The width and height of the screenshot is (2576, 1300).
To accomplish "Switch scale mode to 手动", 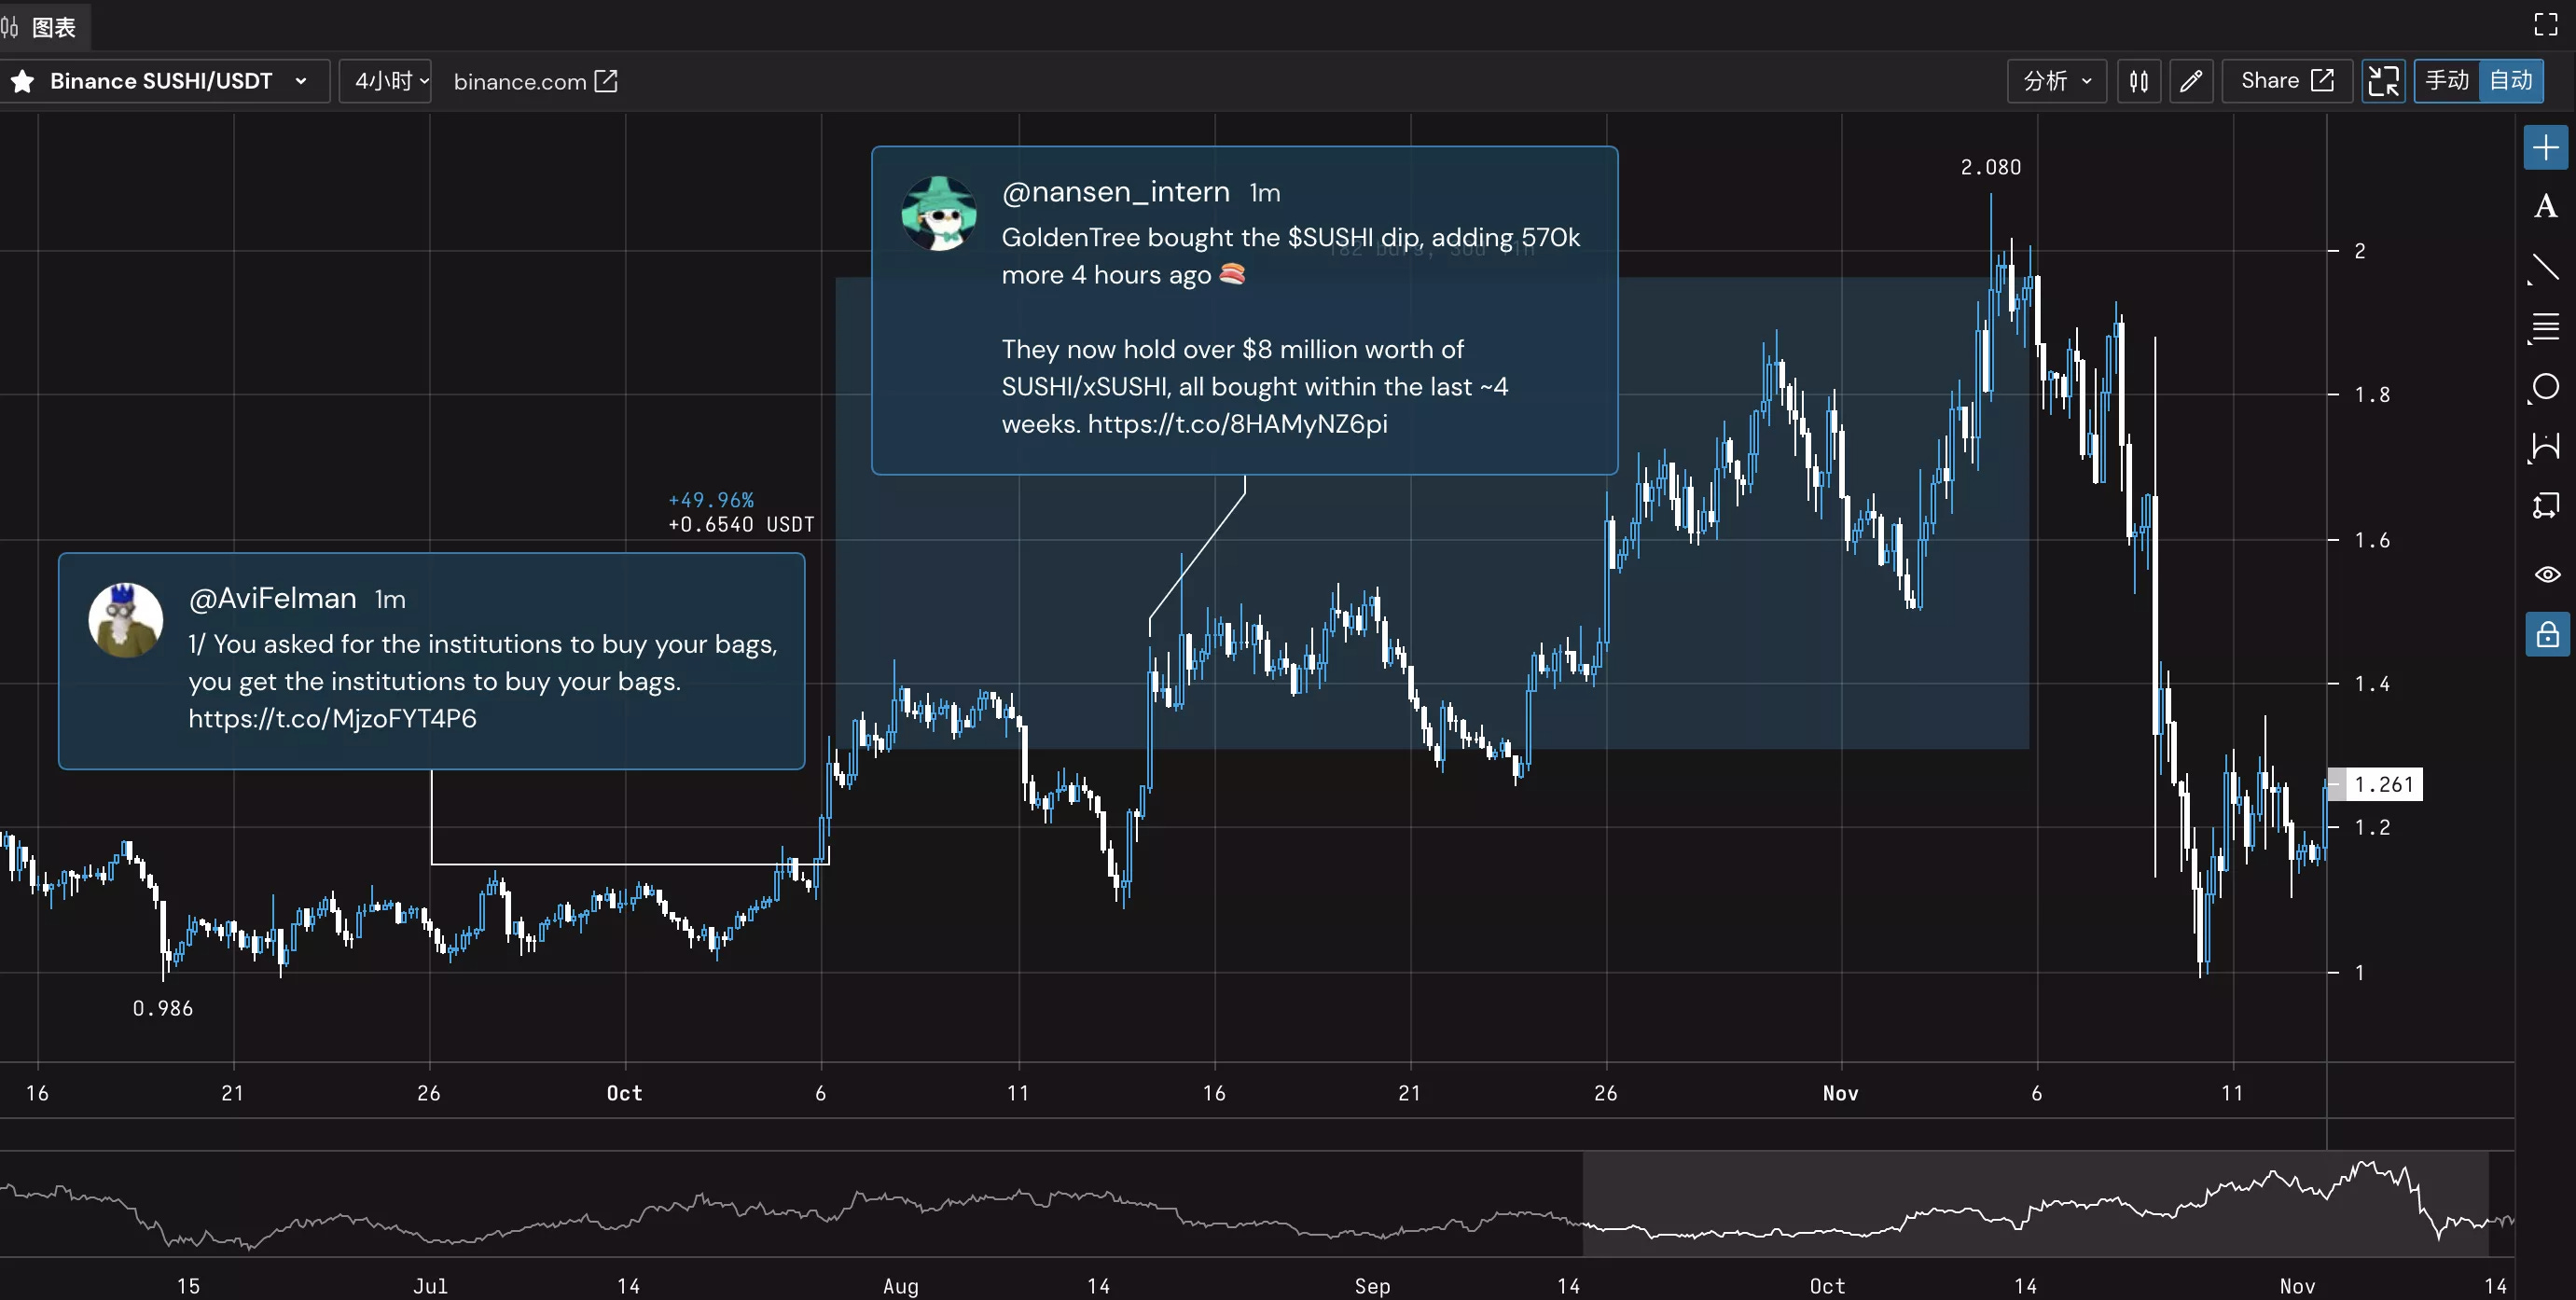I will [x=2447, y=81].
